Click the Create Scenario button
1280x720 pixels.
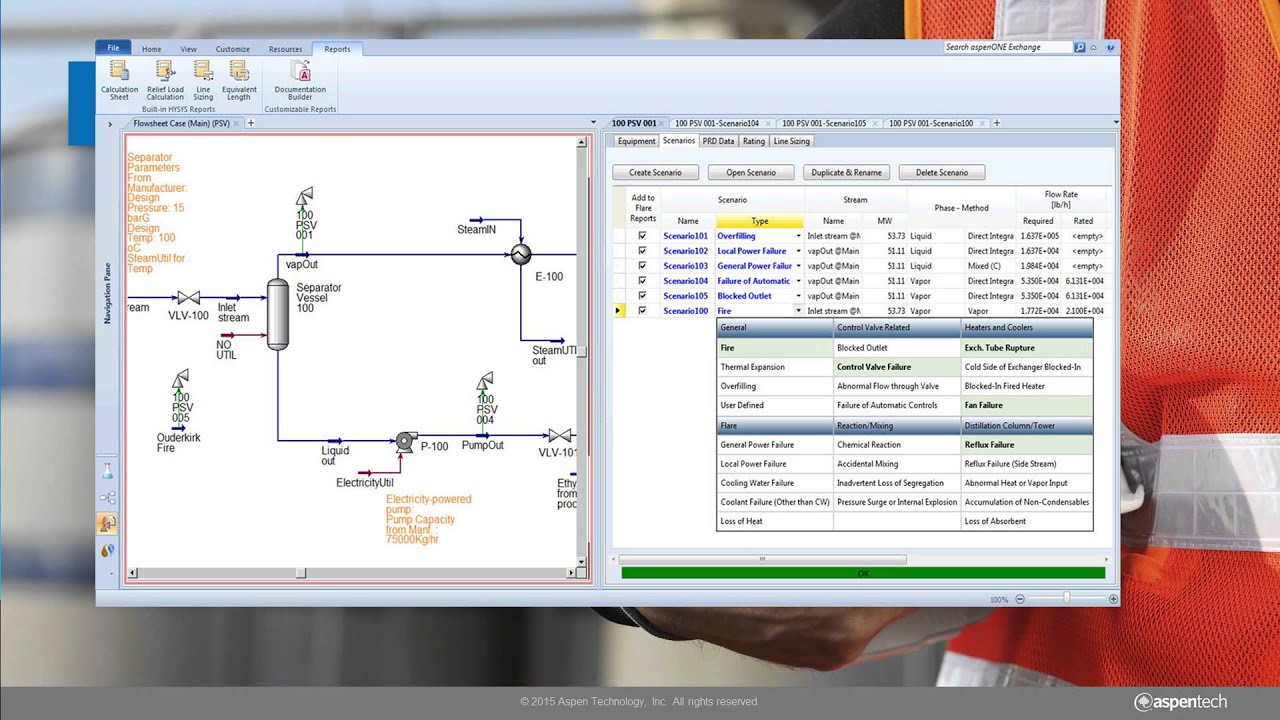tap(655, 173)
